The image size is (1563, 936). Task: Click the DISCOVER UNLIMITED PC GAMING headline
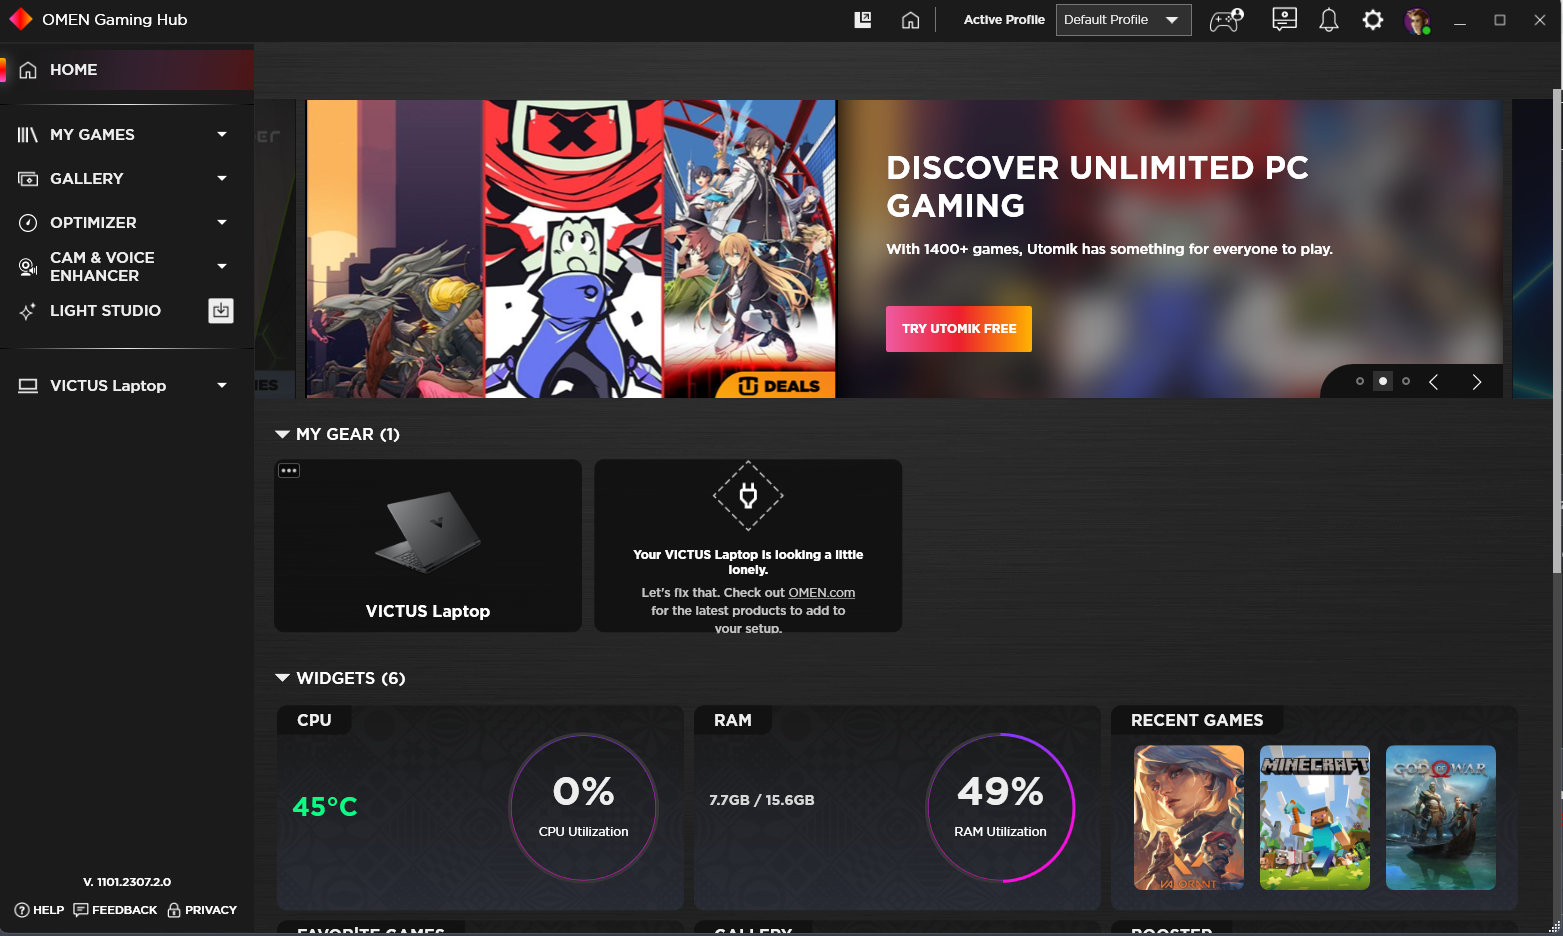coord(1097,186)
